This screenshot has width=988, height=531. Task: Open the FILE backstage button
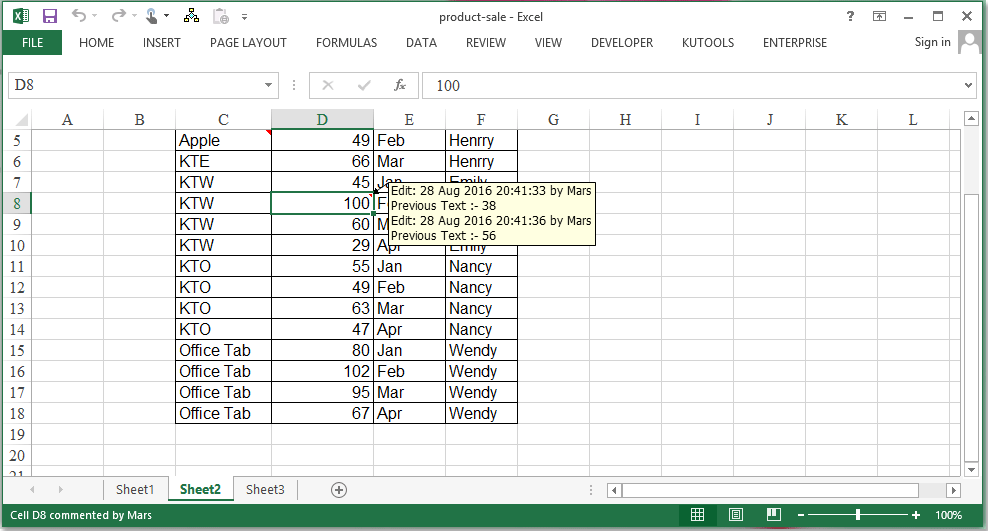(x=32, y=43)
